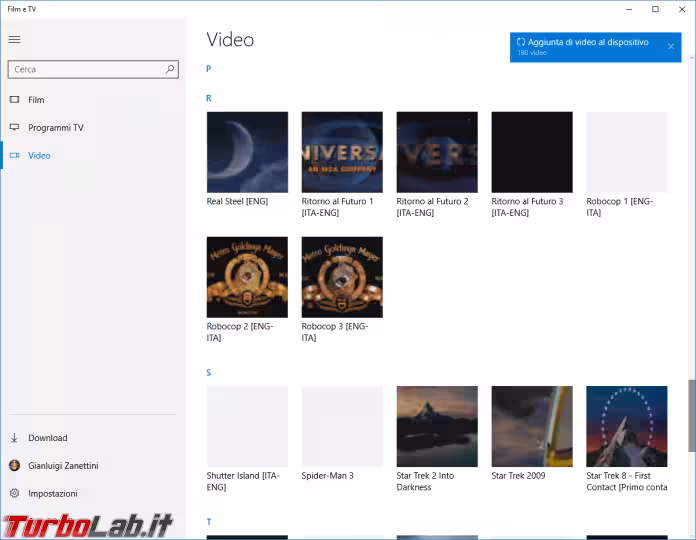
Task: Click the Video camera sidebar icon
Action: pos(15,155)
